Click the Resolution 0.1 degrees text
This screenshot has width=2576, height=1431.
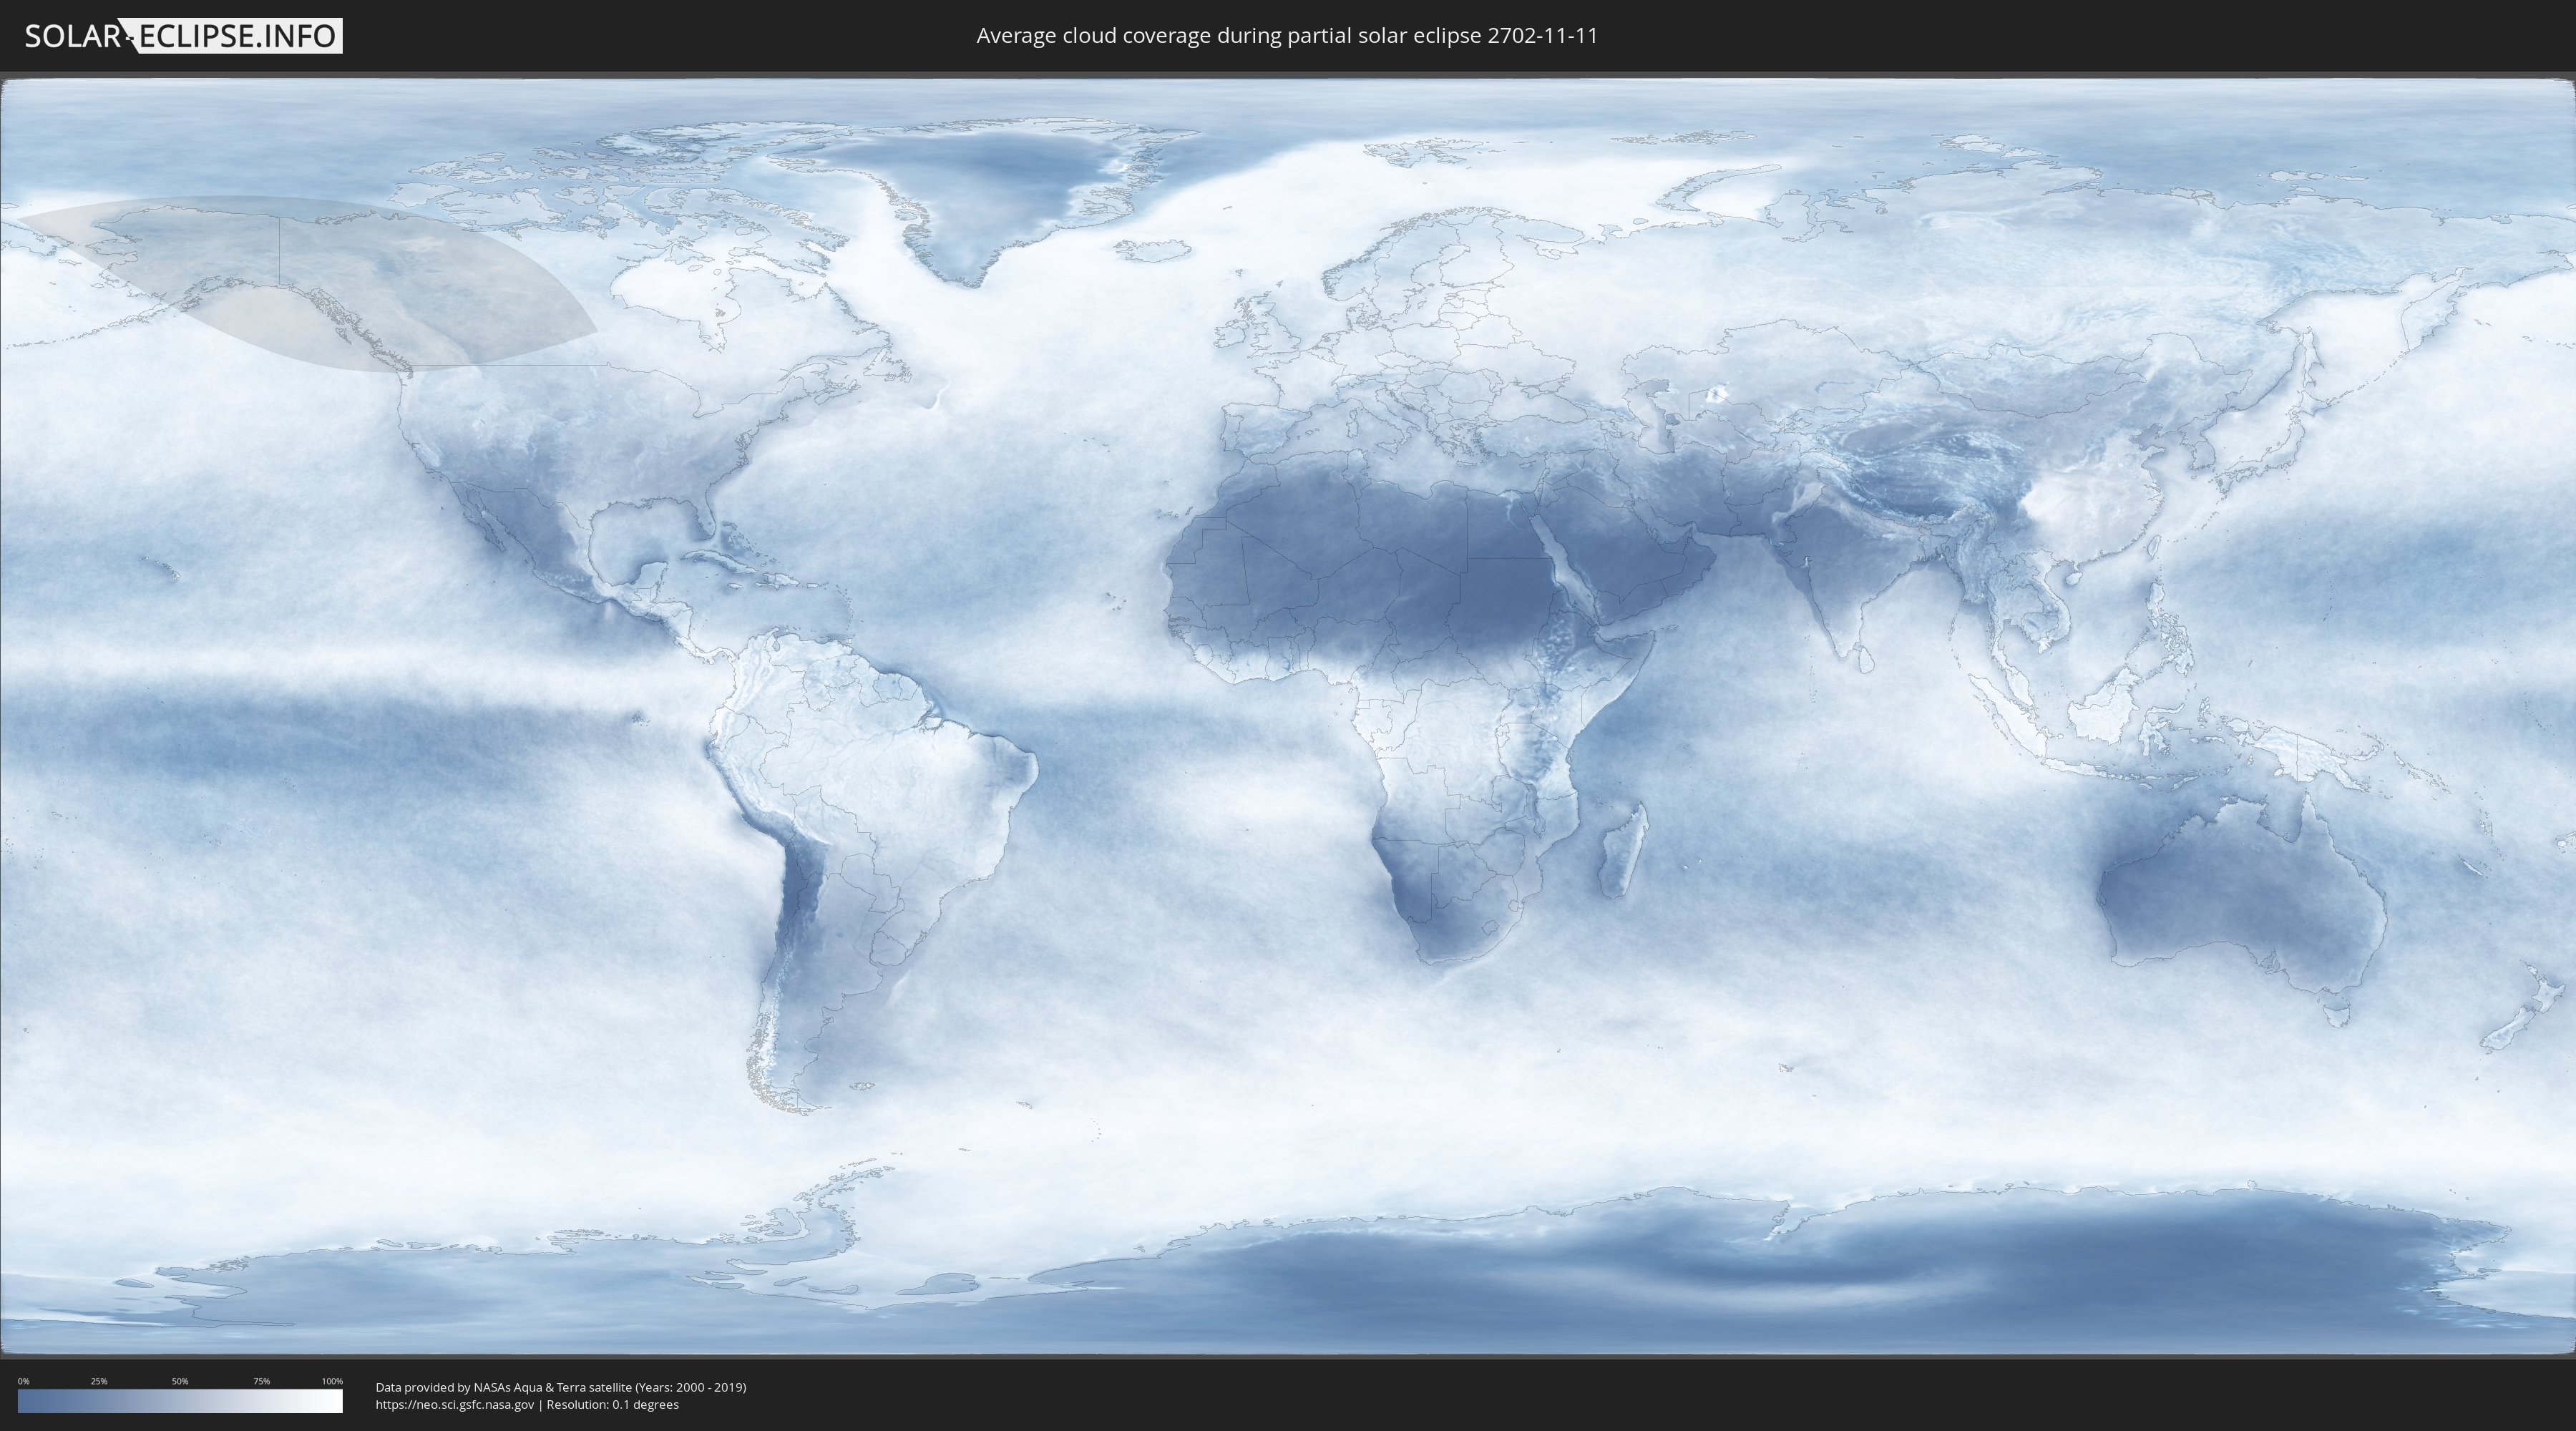click(x=612, y=1405)
